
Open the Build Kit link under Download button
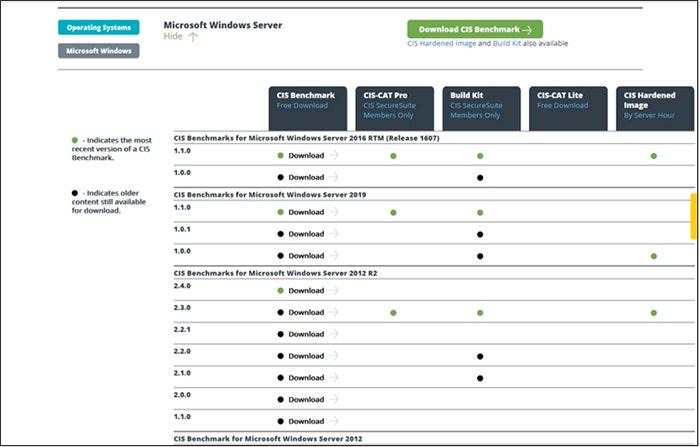pyautogui.click(x=507, y=44)
